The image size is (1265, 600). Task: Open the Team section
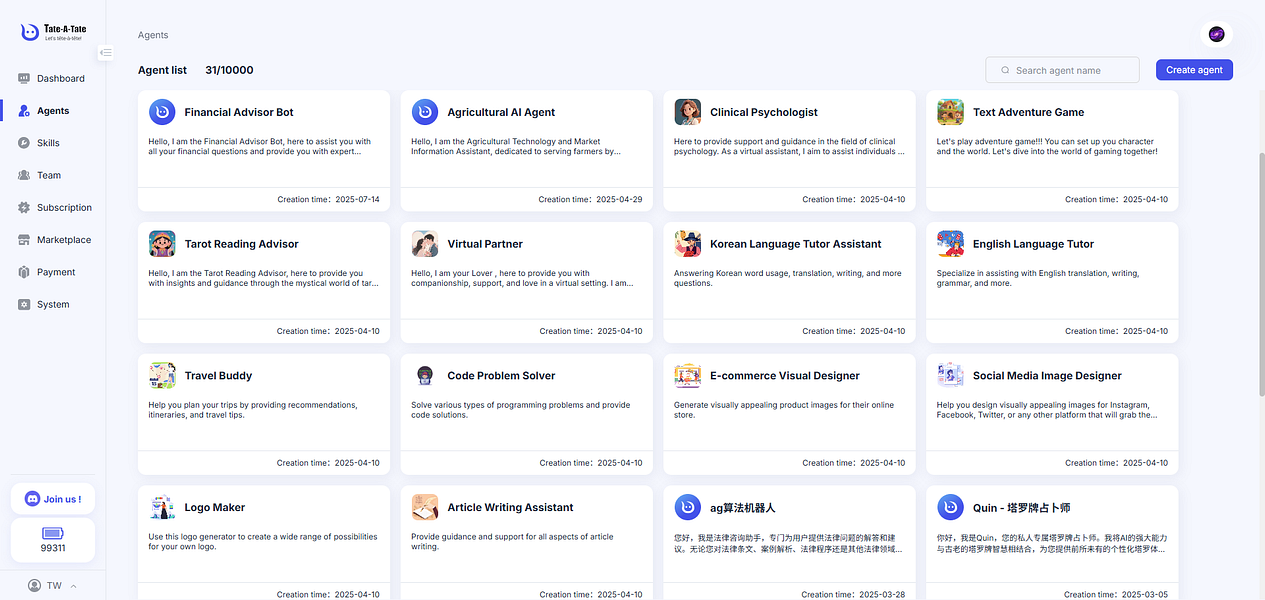point(53,175)
